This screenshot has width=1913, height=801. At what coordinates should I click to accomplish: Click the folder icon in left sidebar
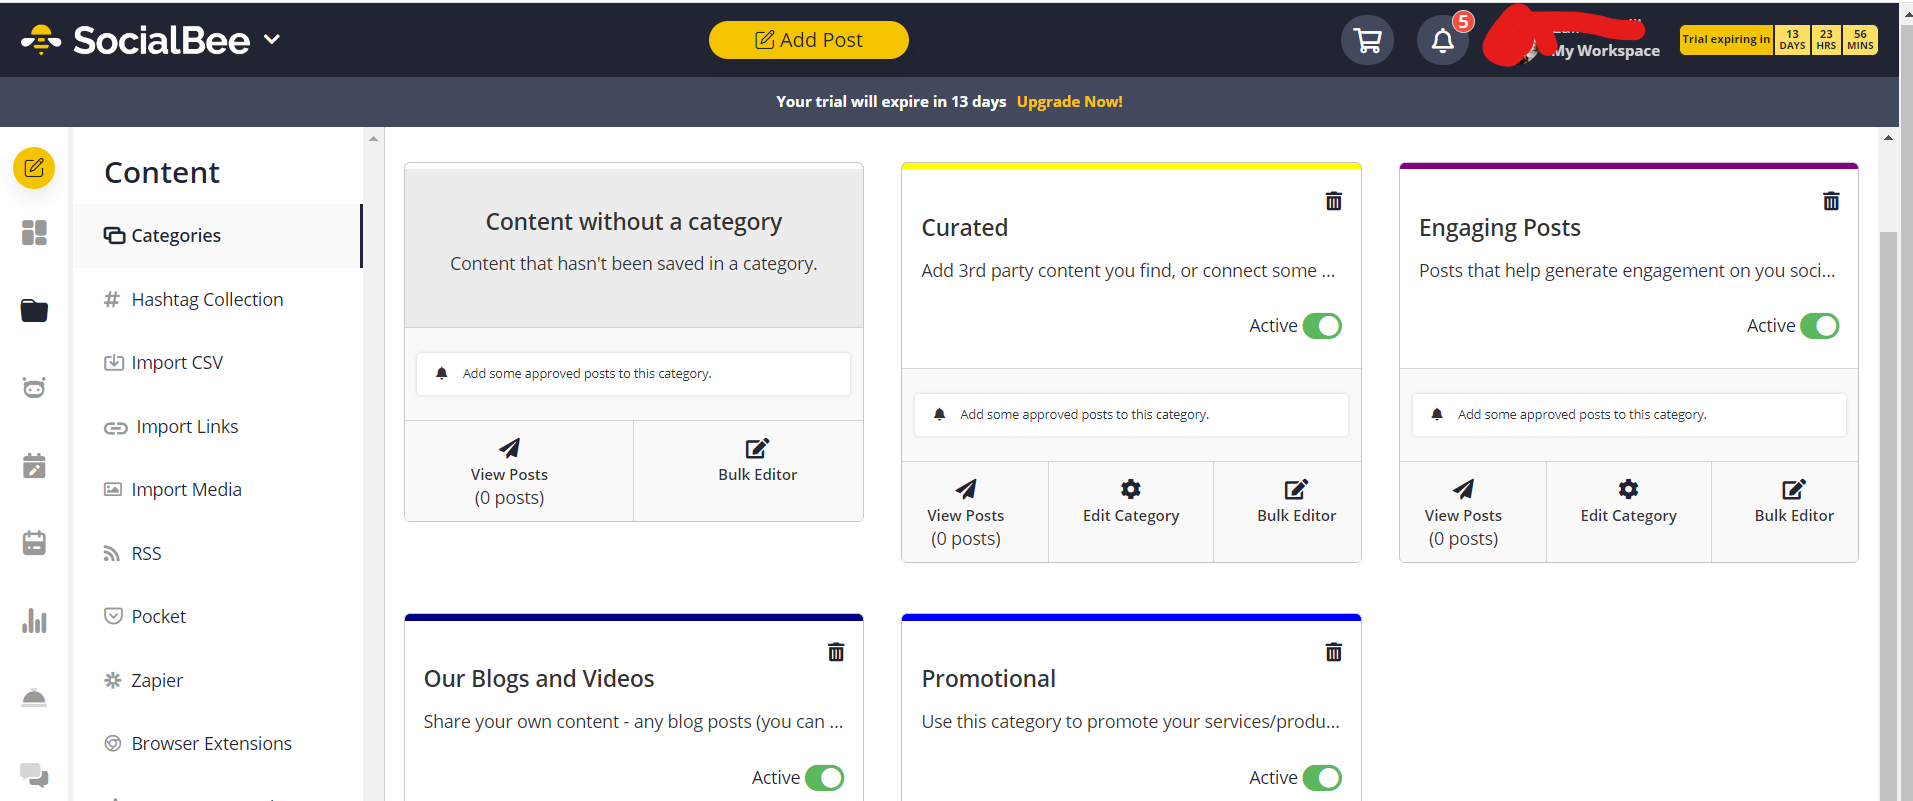(x=34, y=311)
